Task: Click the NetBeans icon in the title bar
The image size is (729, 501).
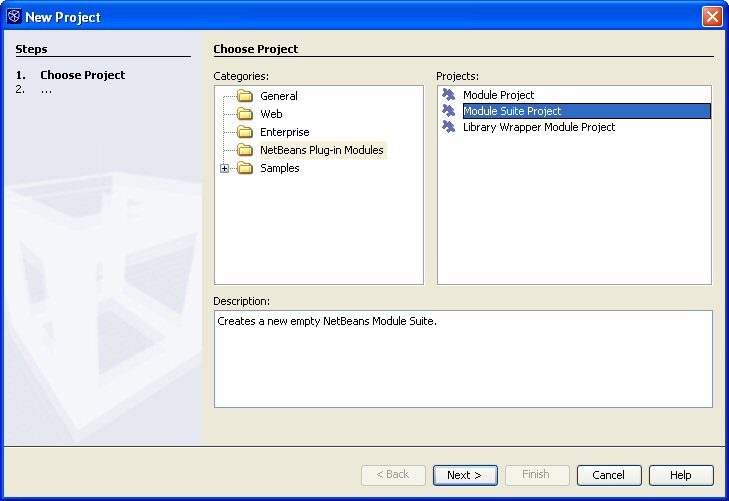Action: 14,16
